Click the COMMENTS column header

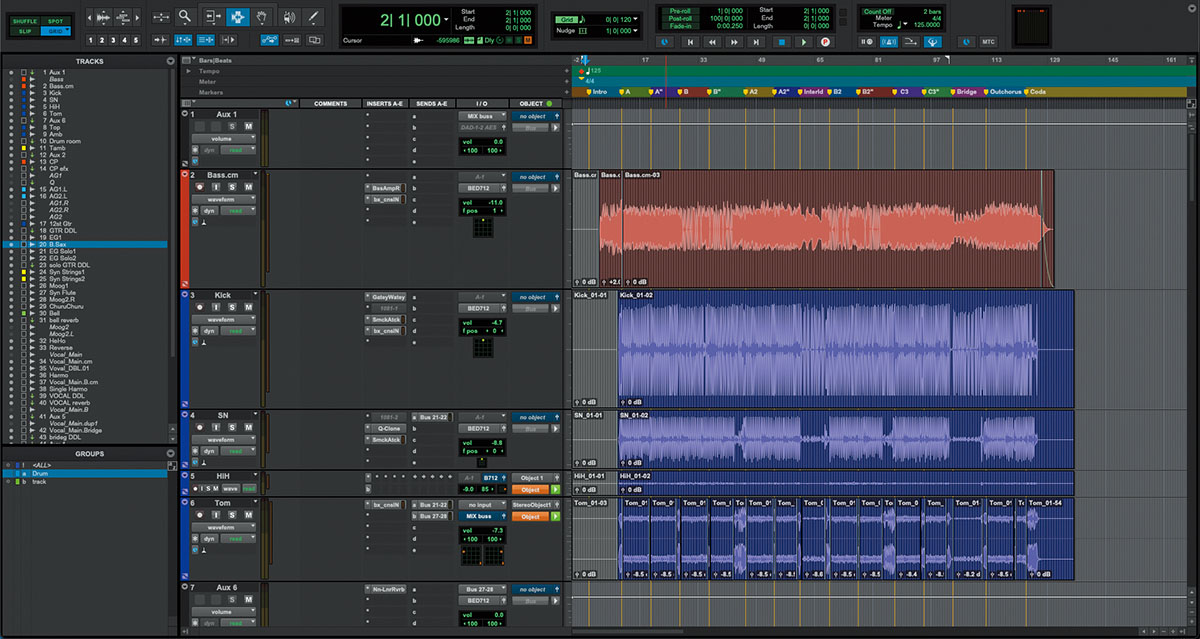(x=330, y=103)
